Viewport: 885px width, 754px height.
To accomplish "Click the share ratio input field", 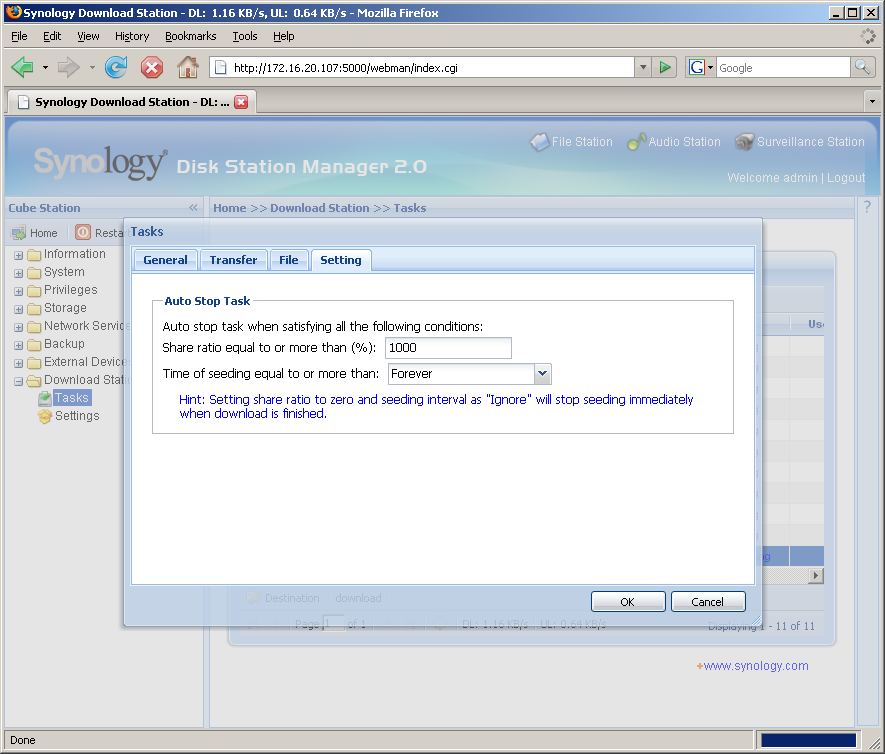I will click(449, 348).
